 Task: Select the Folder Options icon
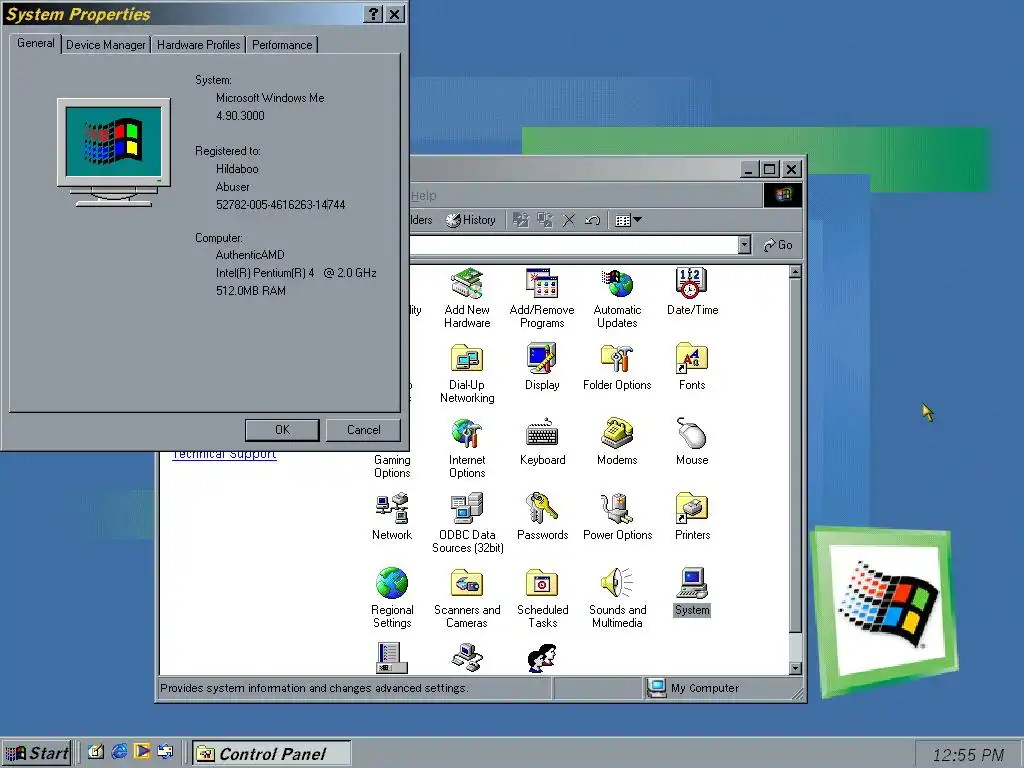[617, 367]
